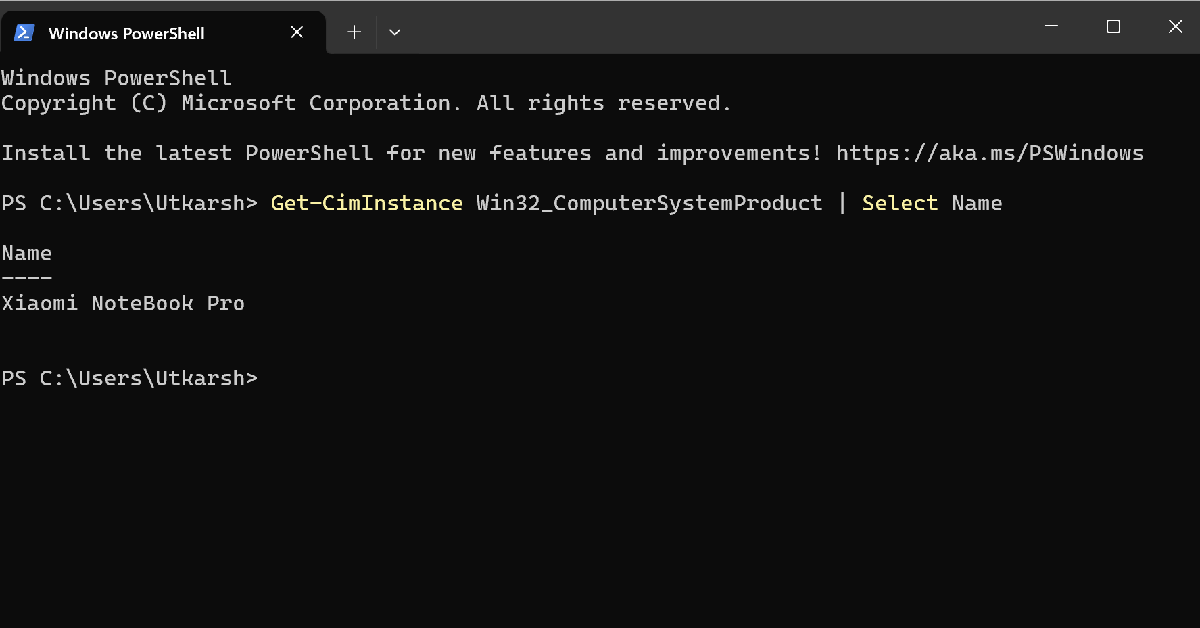The image size is (1200, 628).
Task: Click the Name argument after Select
Action: point(977,203)
